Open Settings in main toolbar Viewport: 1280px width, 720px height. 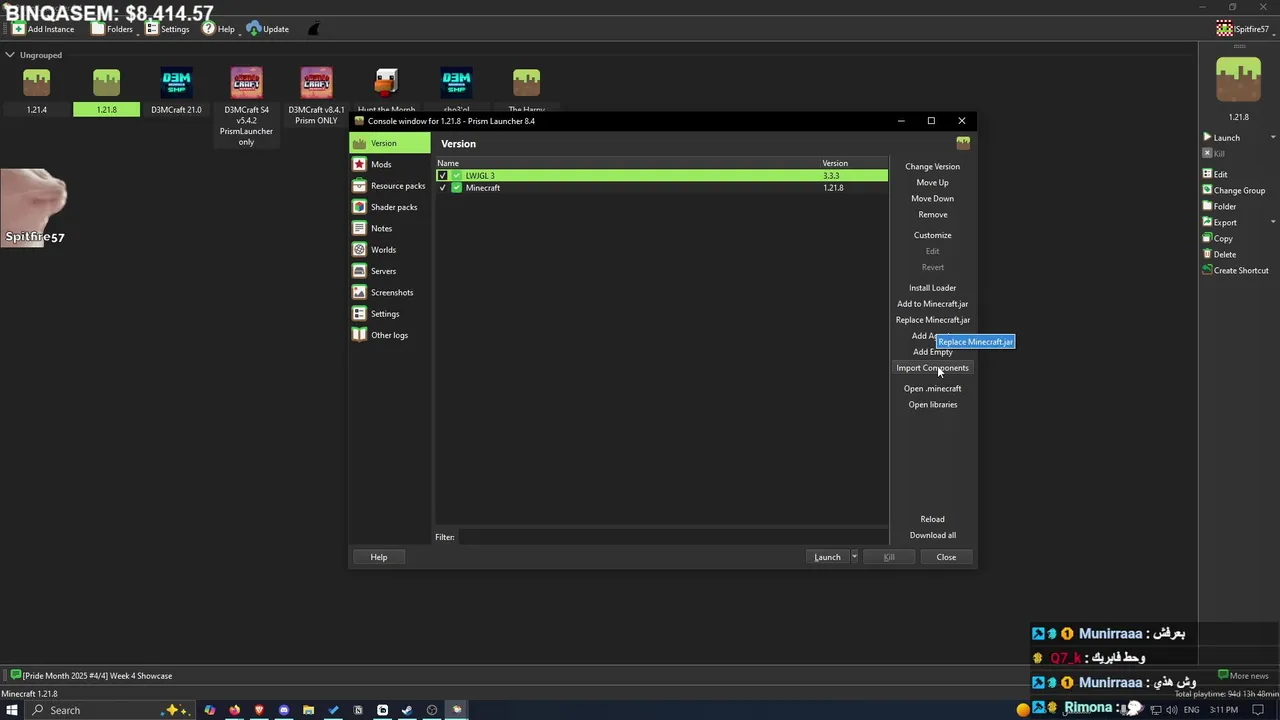(168, 29)
